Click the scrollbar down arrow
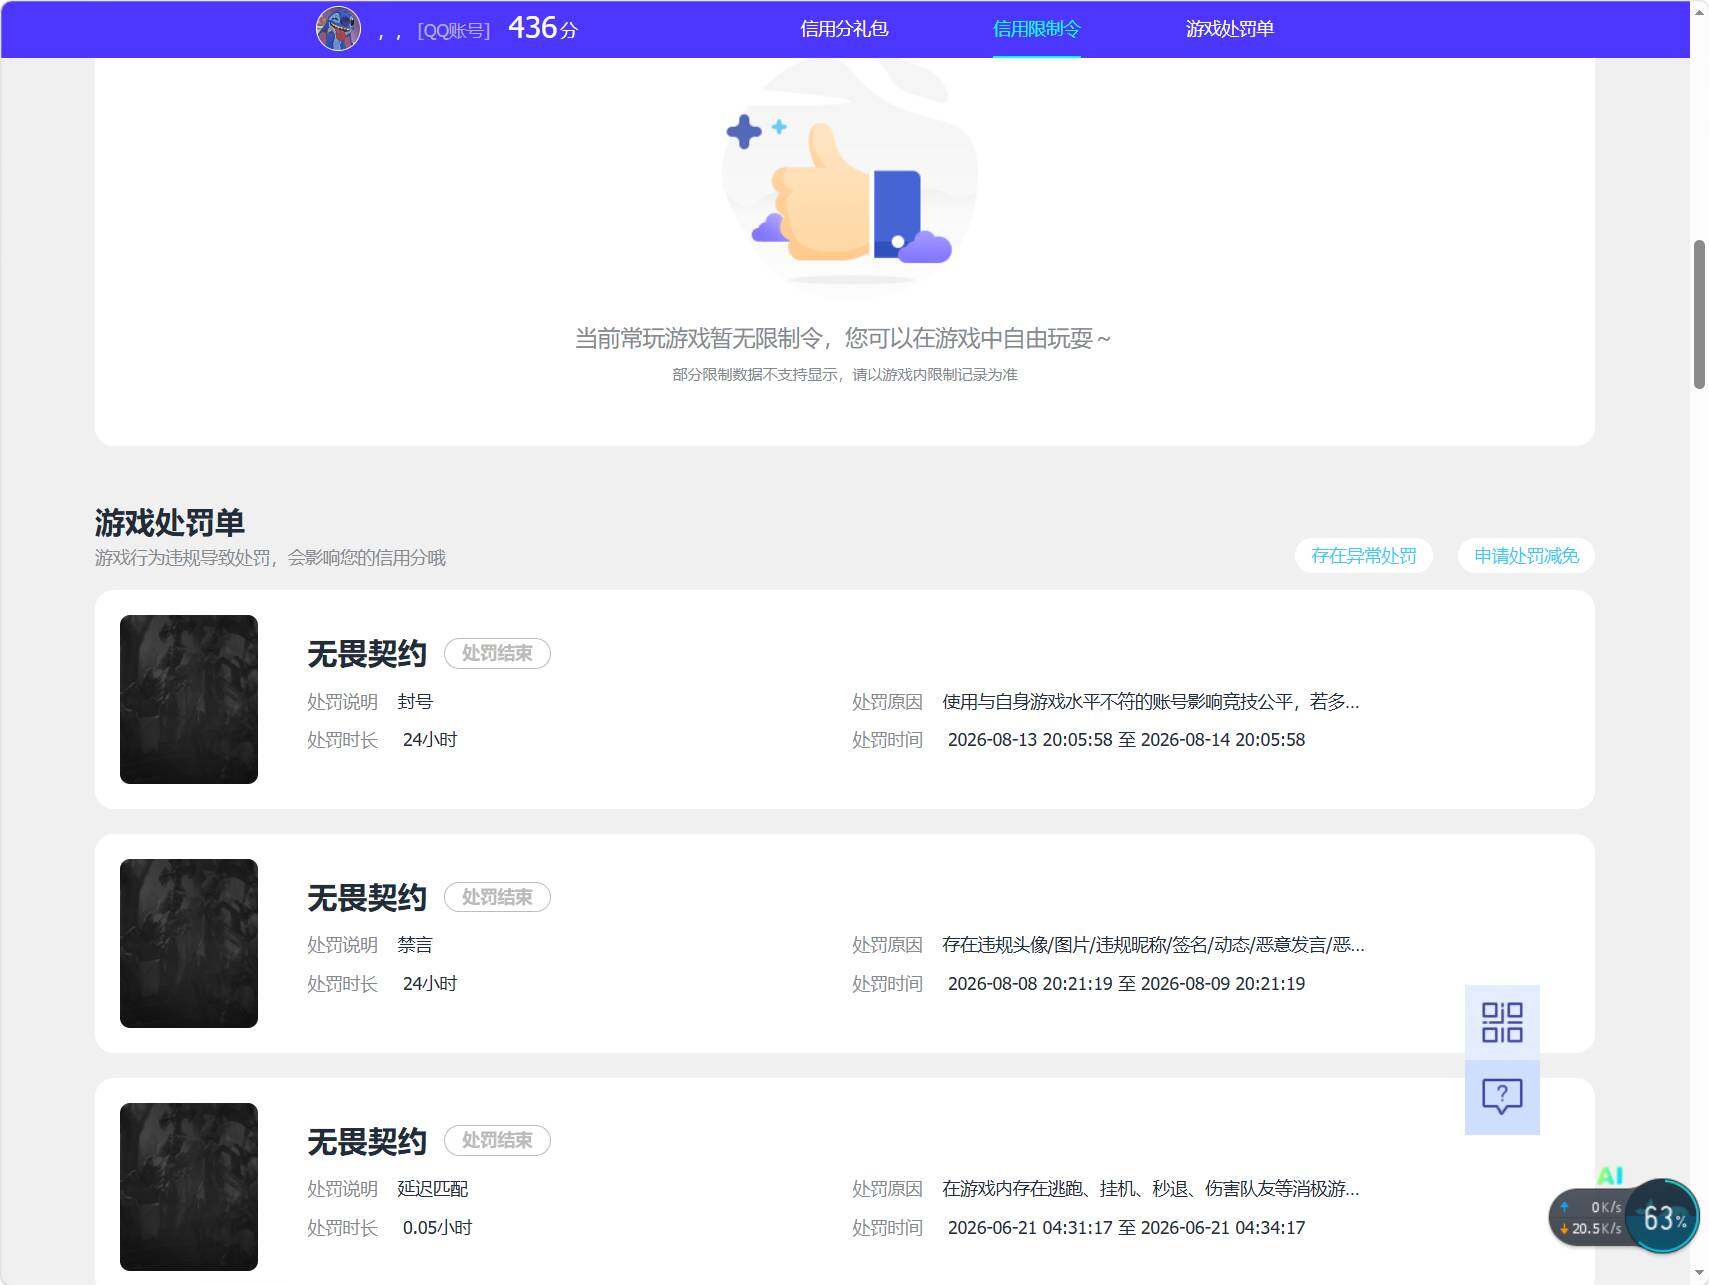 pyautogui.click(x=1699, y=1274)
